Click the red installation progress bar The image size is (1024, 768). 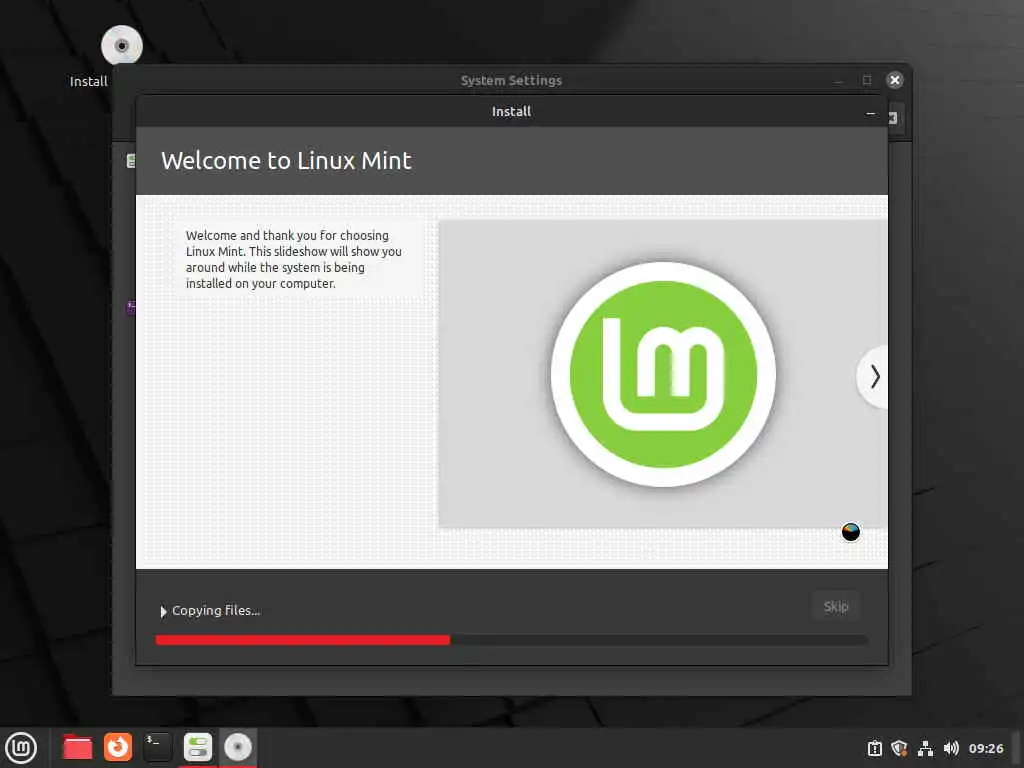click(x=512, y=640)
